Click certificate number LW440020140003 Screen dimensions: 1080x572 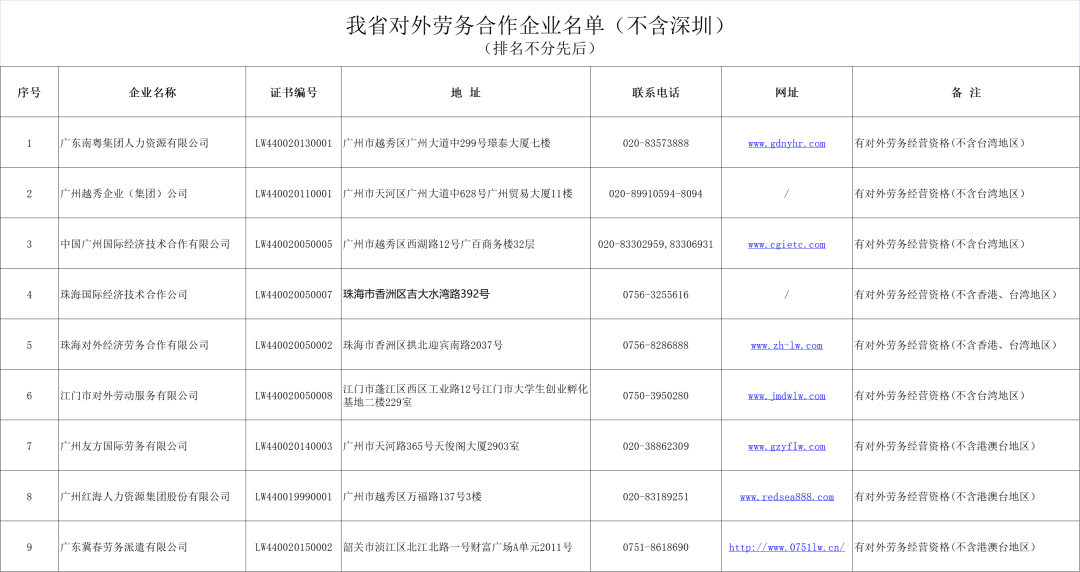(293, 446)
